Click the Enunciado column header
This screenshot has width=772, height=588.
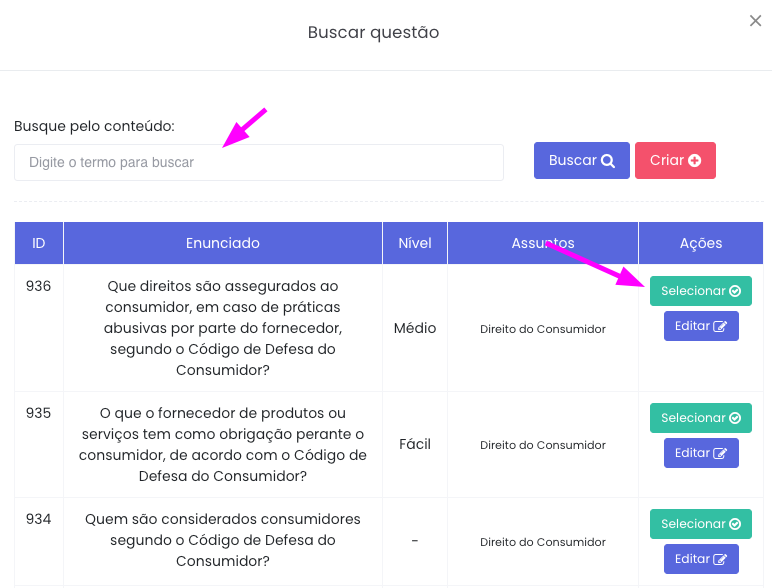[223, 243]
